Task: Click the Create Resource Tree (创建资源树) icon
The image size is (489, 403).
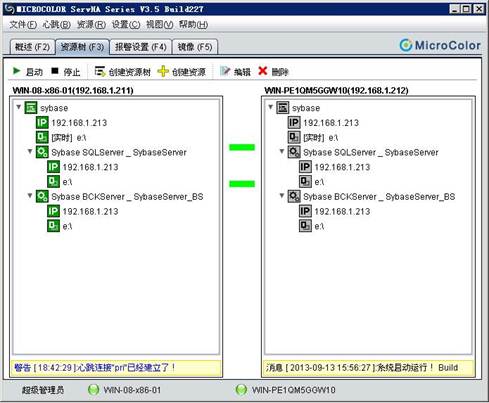Action: point(100,71)
